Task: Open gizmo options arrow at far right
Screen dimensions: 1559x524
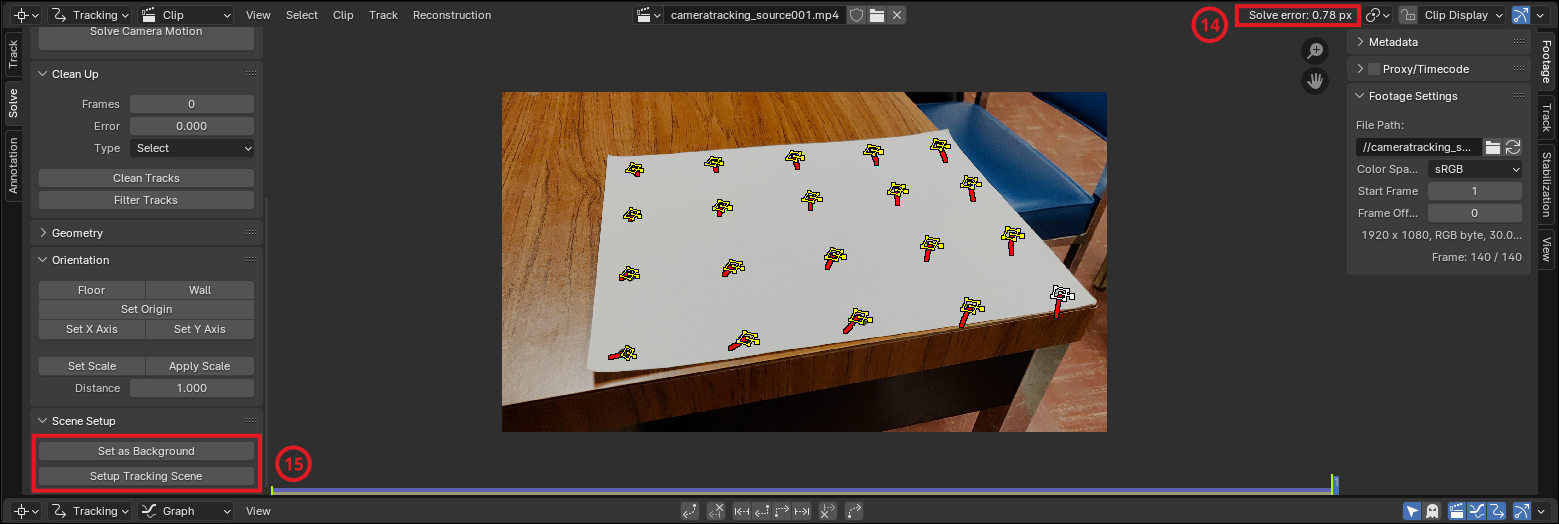Action: pyautogui.click(x=1541, y=15)
